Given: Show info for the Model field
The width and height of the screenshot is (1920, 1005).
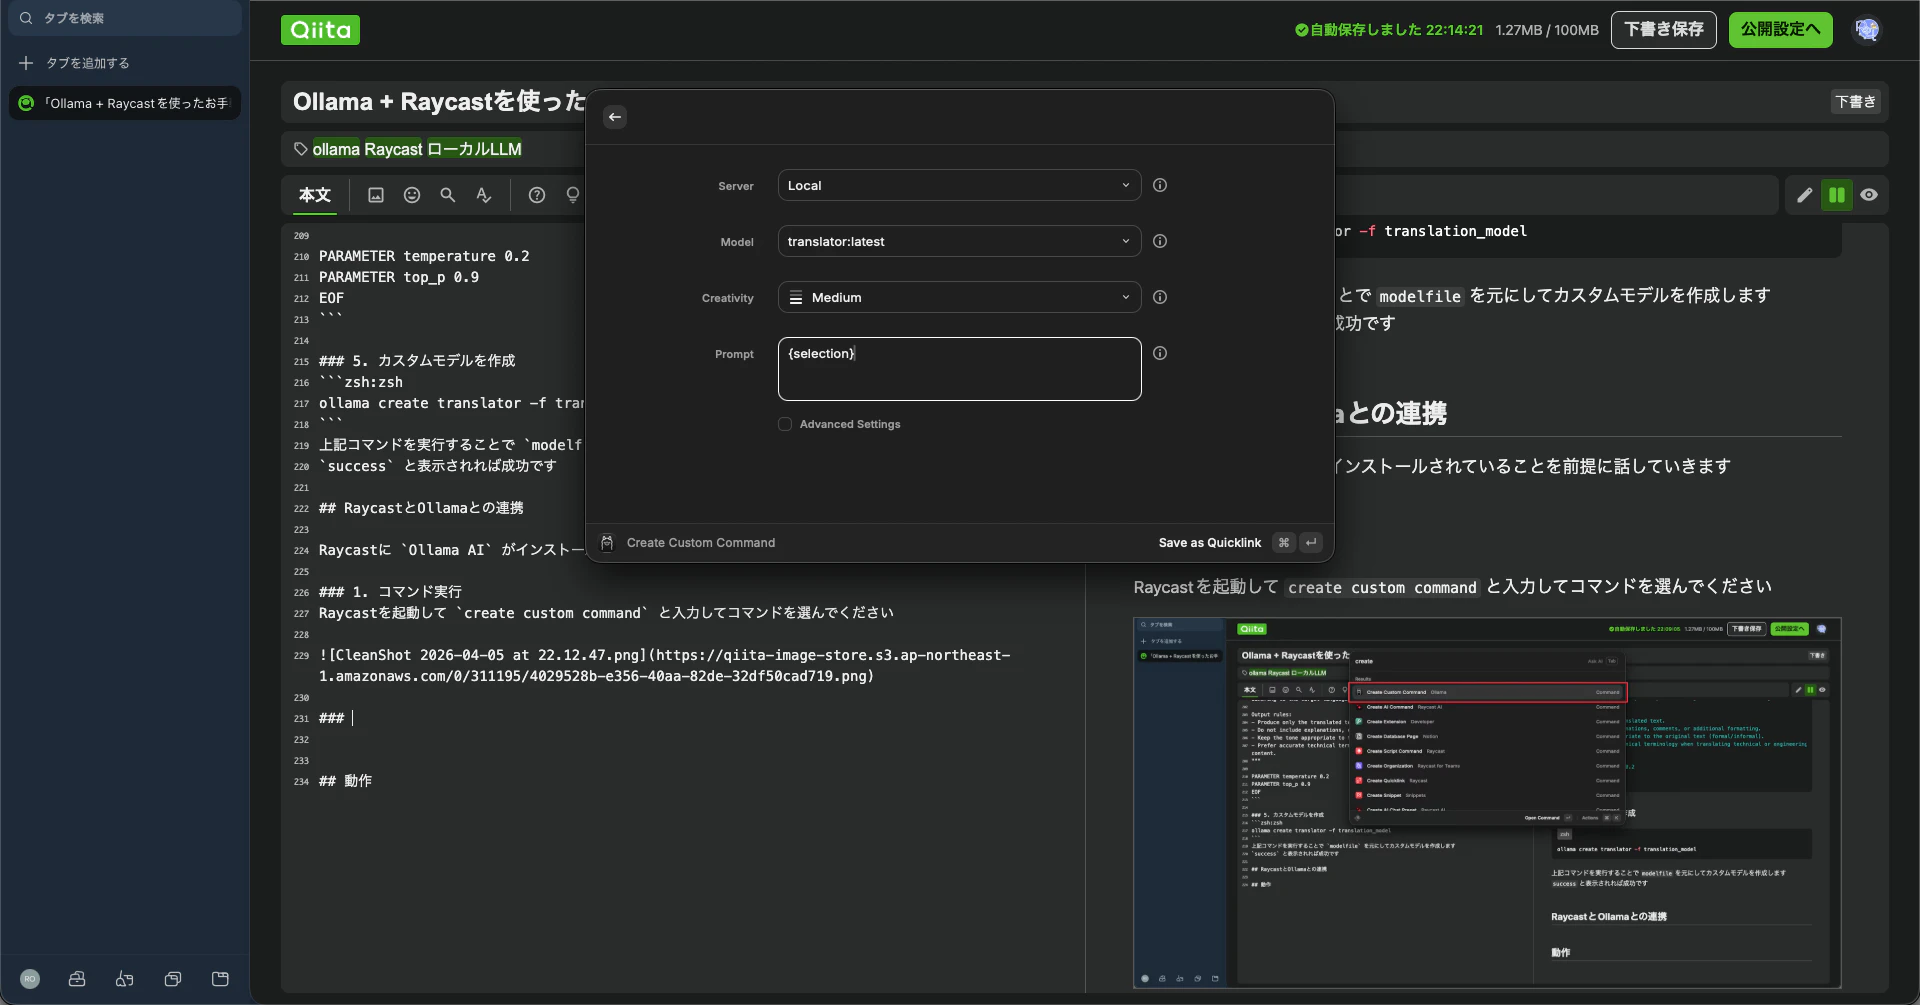Looking at the screenshot, I should coord(1160,241).
